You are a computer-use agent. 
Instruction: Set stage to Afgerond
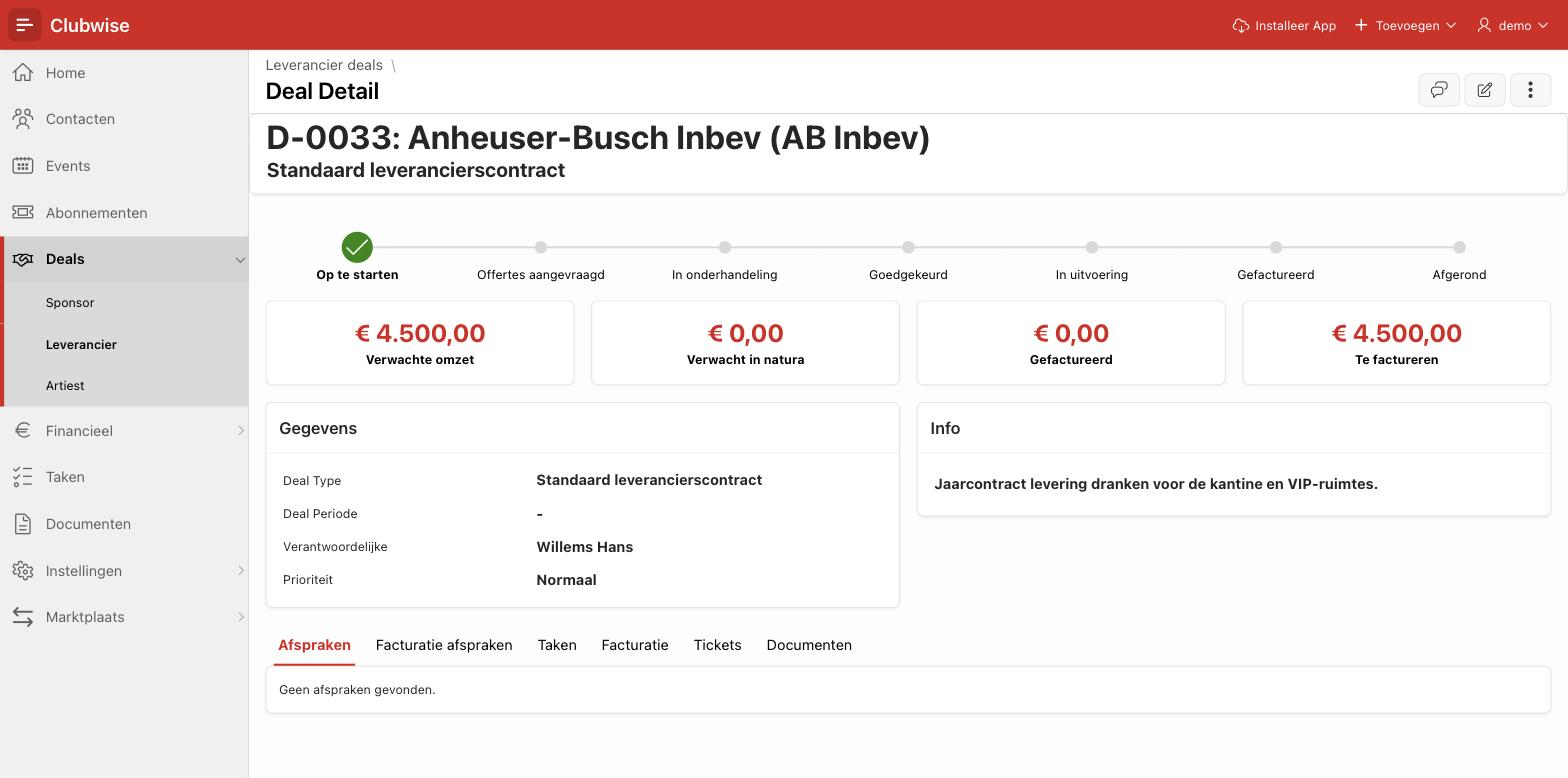click(x=1460, y=247)
